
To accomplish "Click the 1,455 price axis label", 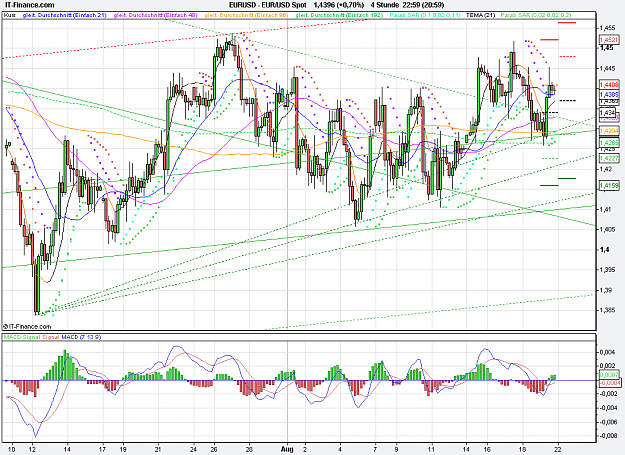I will [607, 28].
